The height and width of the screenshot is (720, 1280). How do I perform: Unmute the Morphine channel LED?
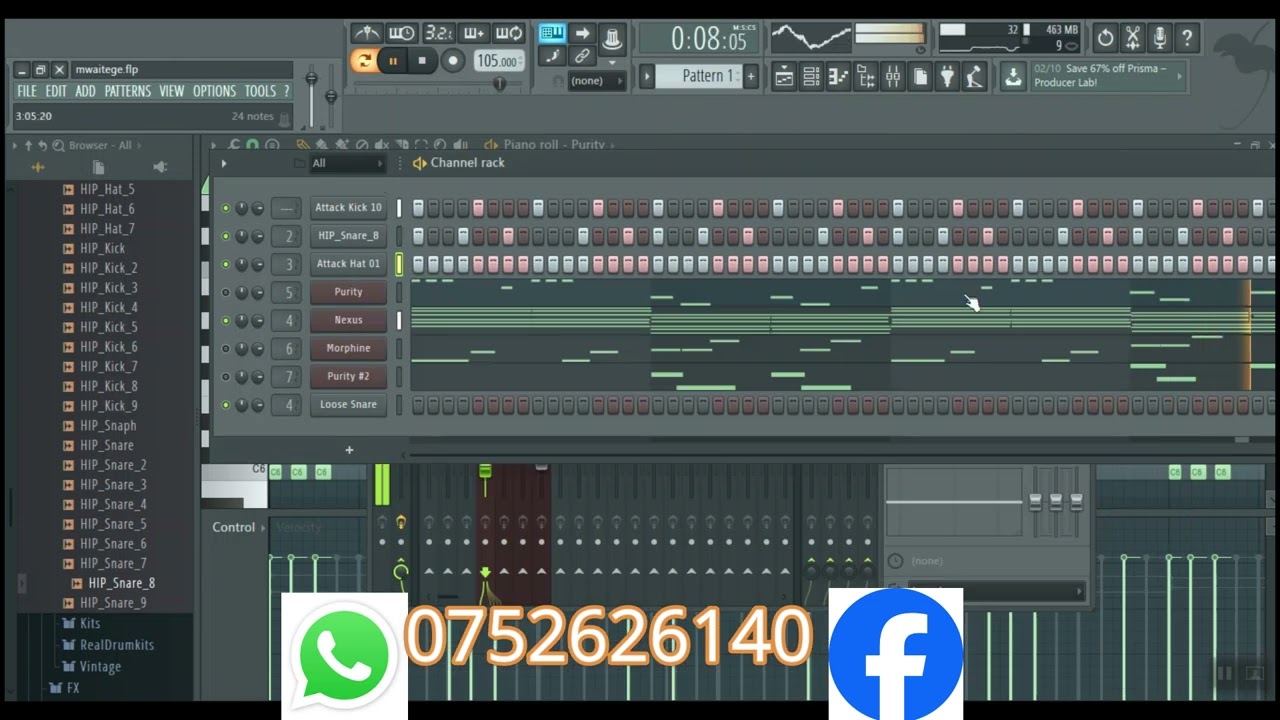coord(226,348)
